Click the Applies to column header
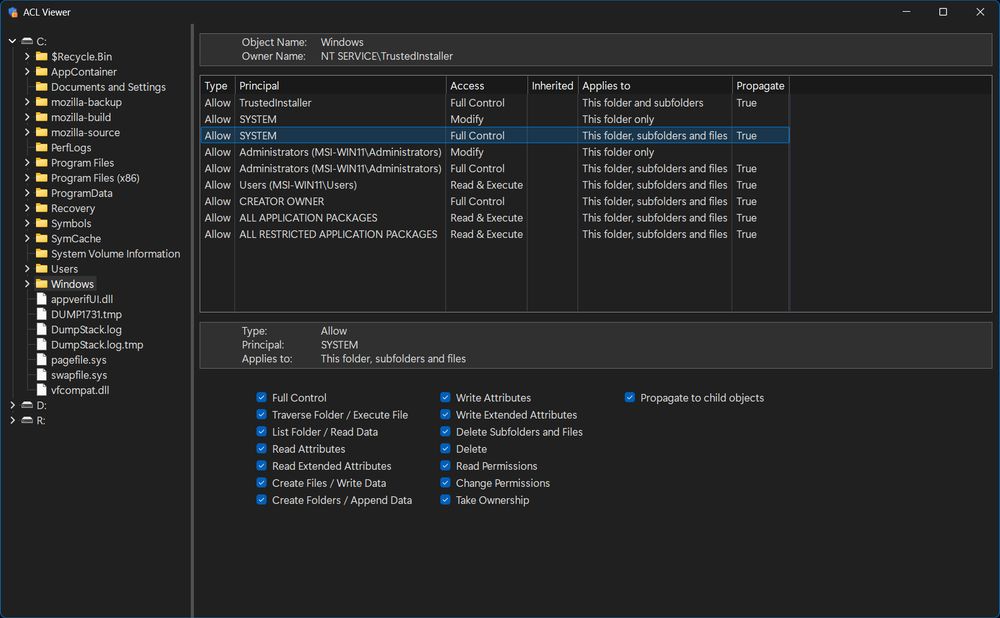This screenshot has width=1000, height=618. pos(655,85)
